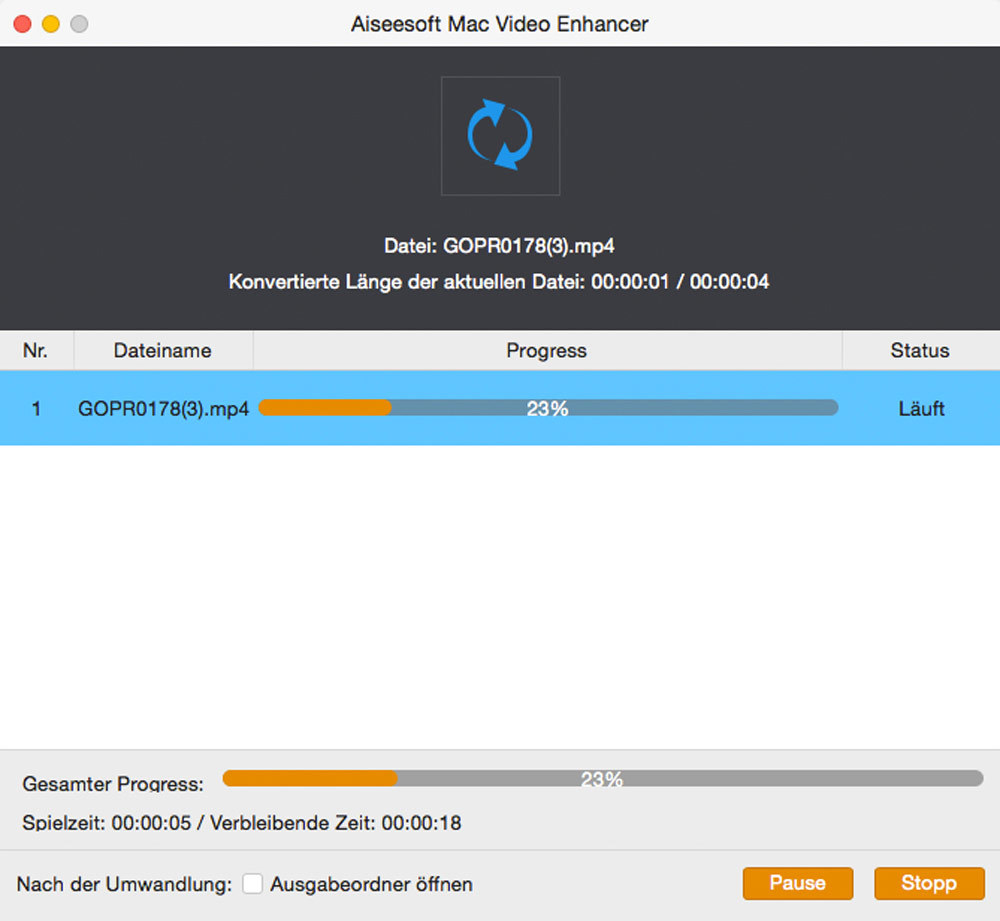Click the Dateiname column header
This screenshot has height=921, width=1000.
tap(163, 350)
